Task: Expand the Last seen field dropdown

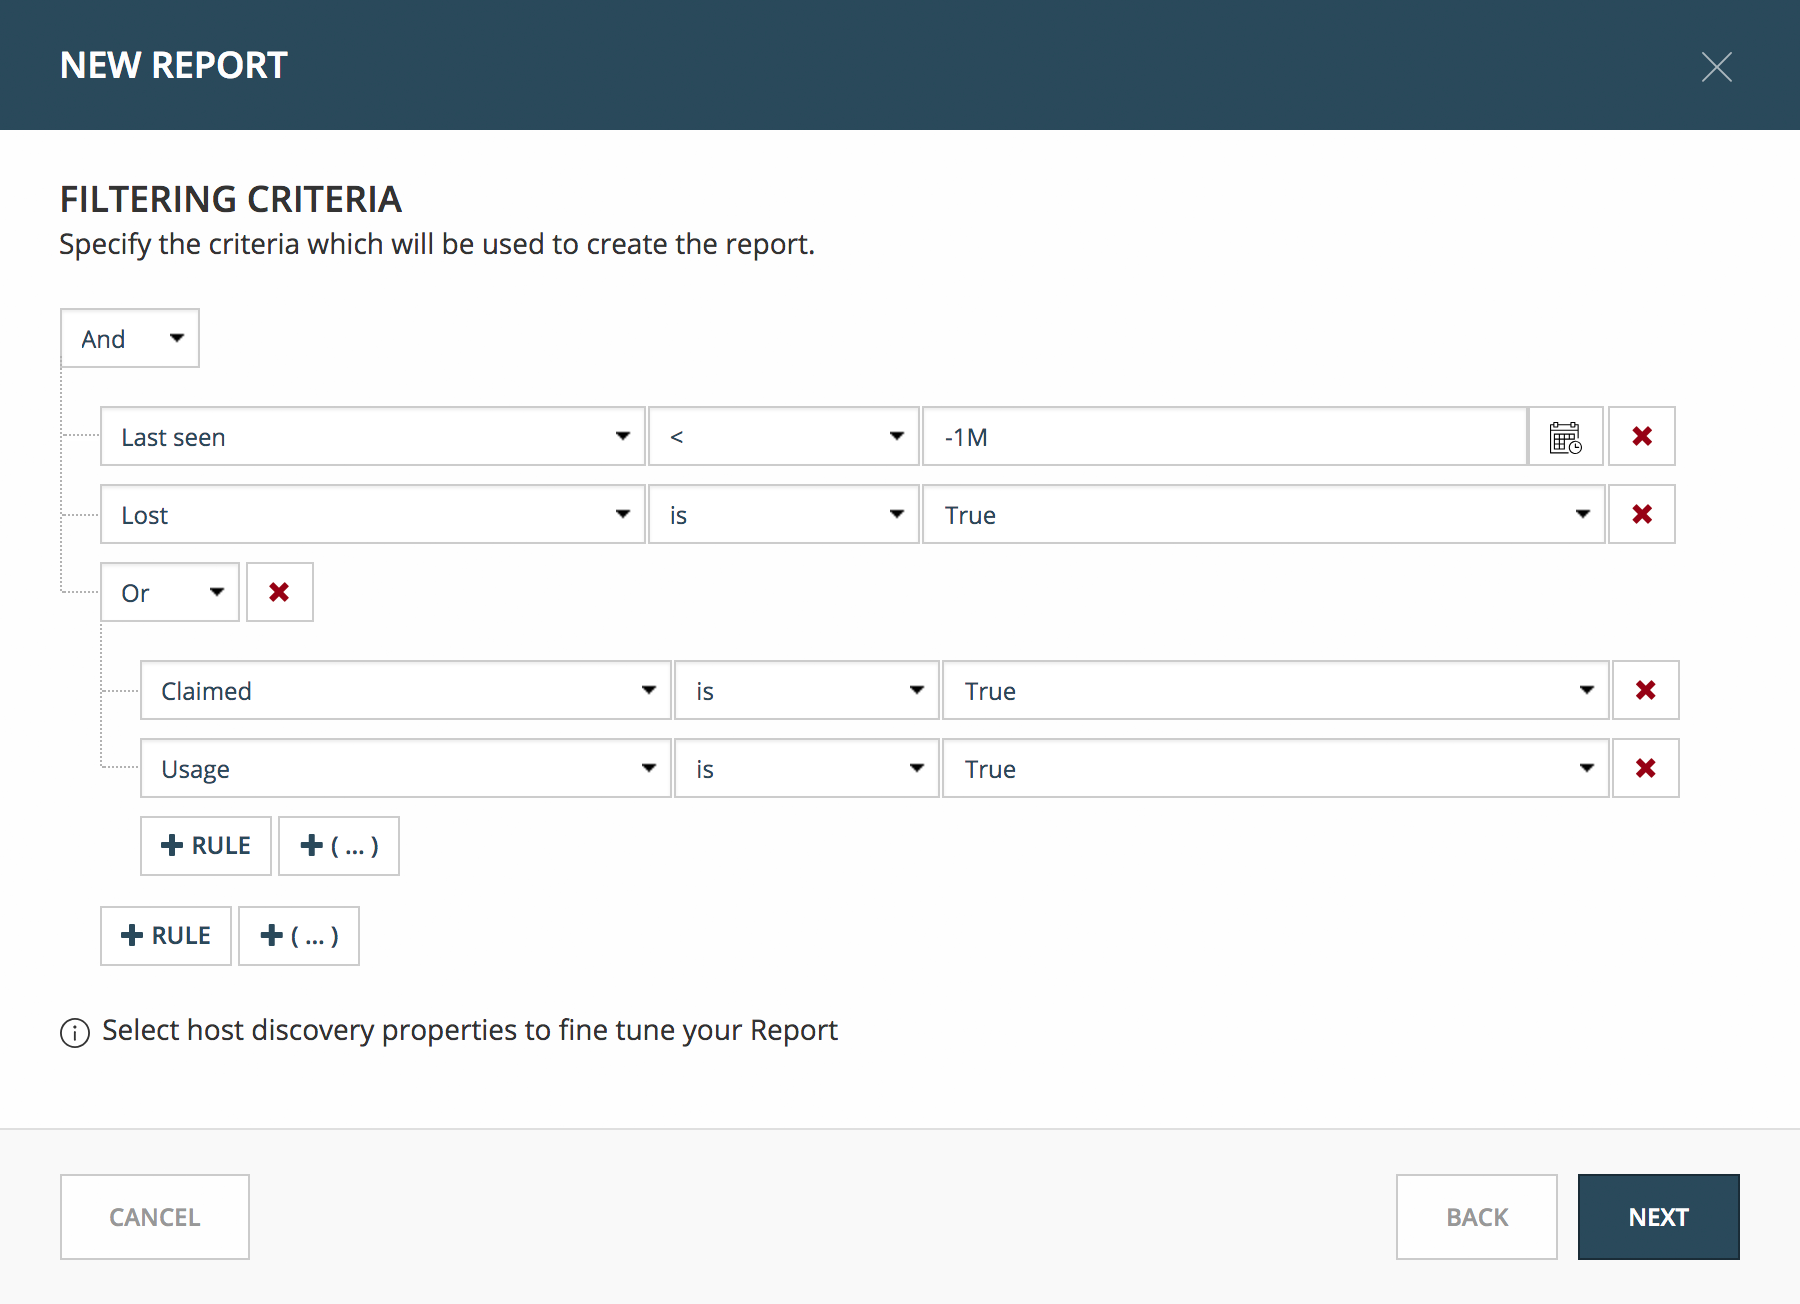Action: [x=373, y=437]
